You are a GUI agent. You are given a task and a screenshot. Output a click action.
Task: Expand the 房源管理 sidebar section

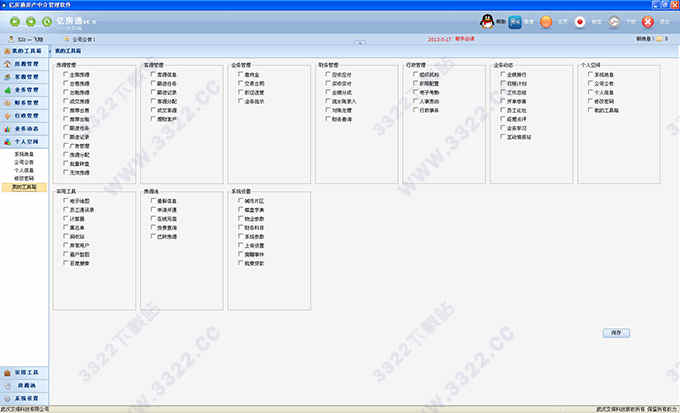coord(24,64)
